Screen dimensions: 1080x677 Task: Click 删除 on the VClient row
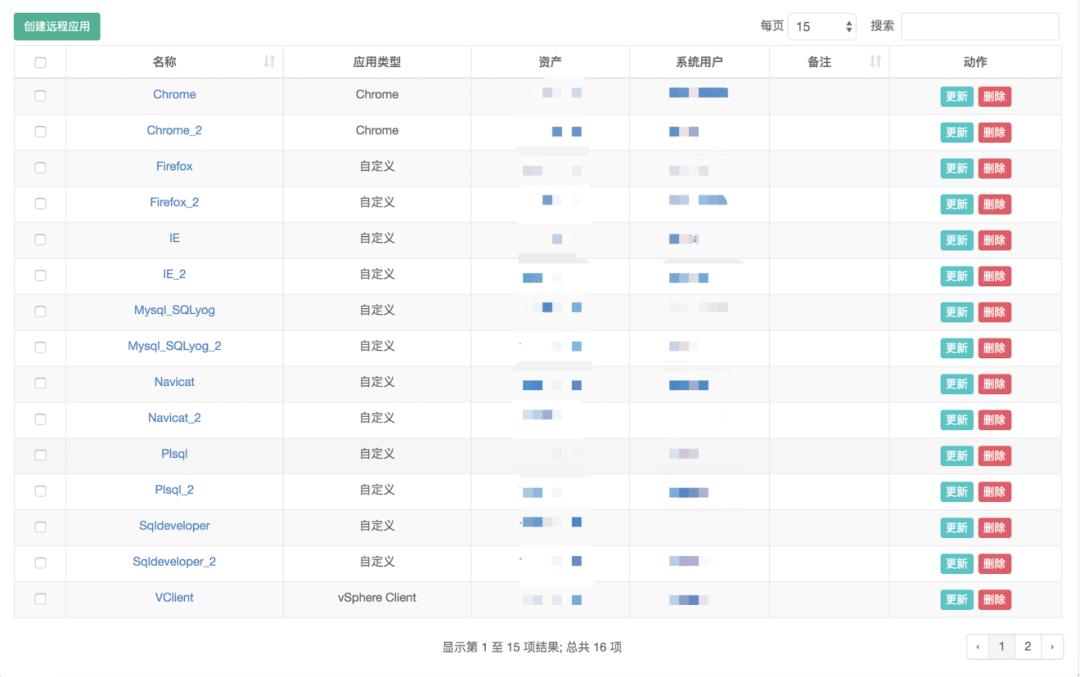[x=995, y=599]
